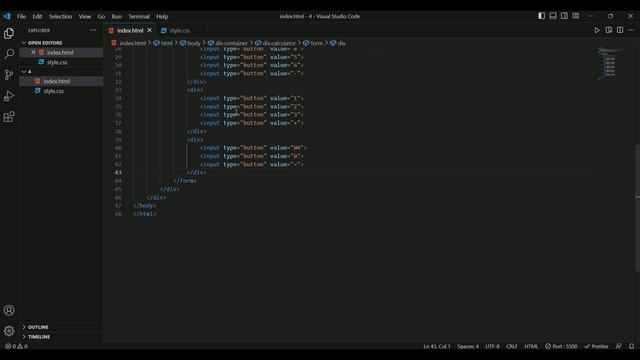This screenshot has width=640, height=360.
Task: Open style.css in folder 4 tree
Action: [x=53, y=91]
